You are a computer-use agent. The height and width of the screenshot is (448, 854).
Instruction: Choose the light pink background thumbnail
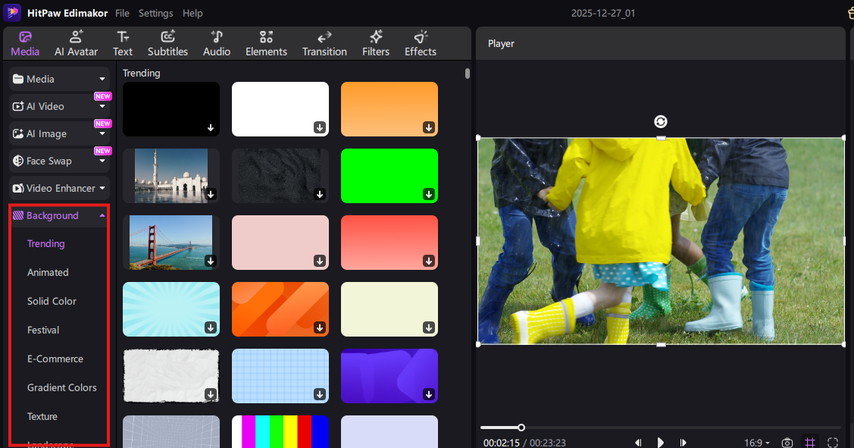(x=280, y=242)
